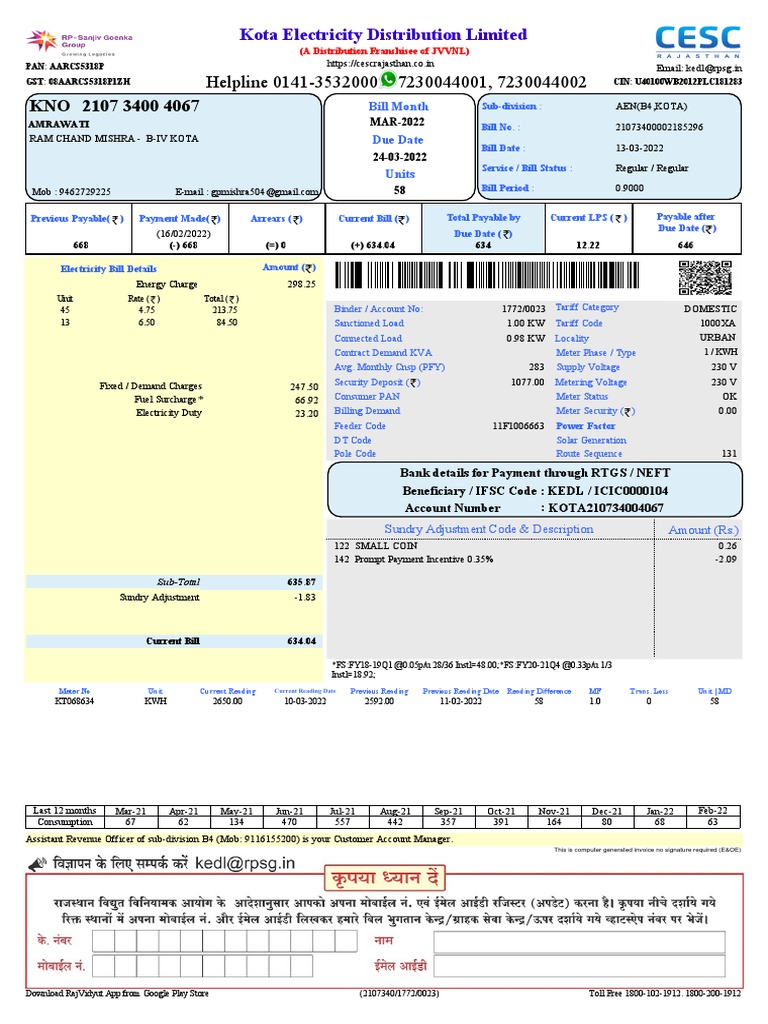
Task: Click the Feb-22 consumption 63 cell
Action: pyautogui.click(x=712, y=823)
